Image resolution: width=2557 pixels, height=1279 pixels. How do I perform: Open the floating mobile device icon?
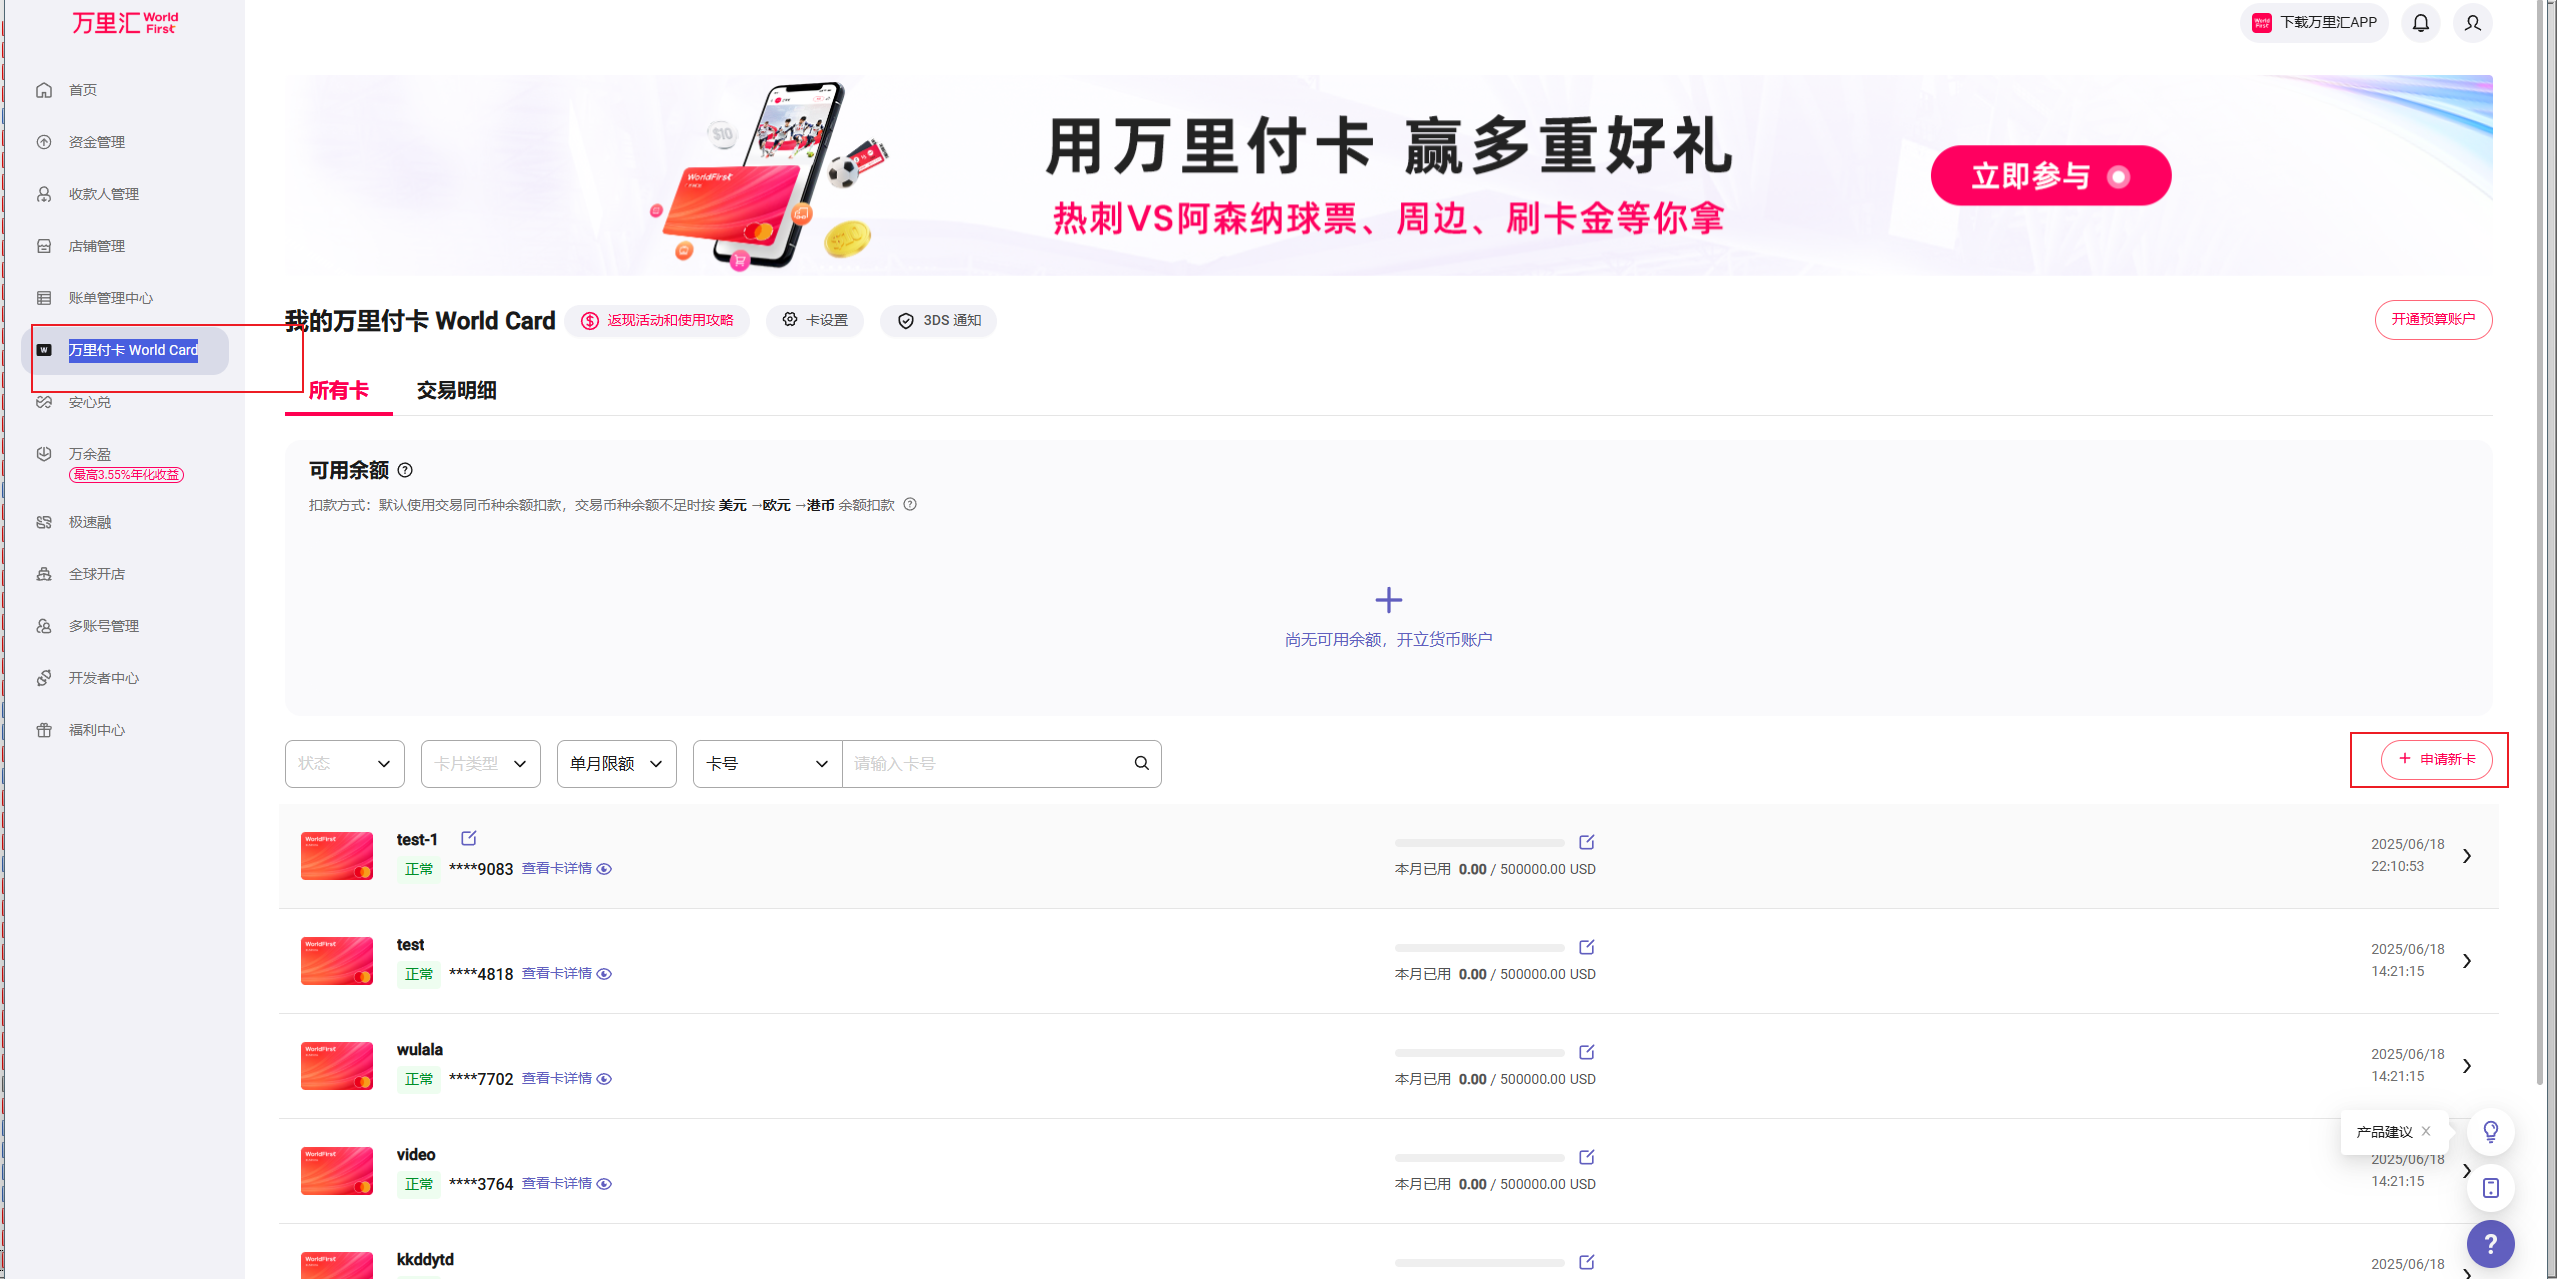(x=2490, y=1188)
